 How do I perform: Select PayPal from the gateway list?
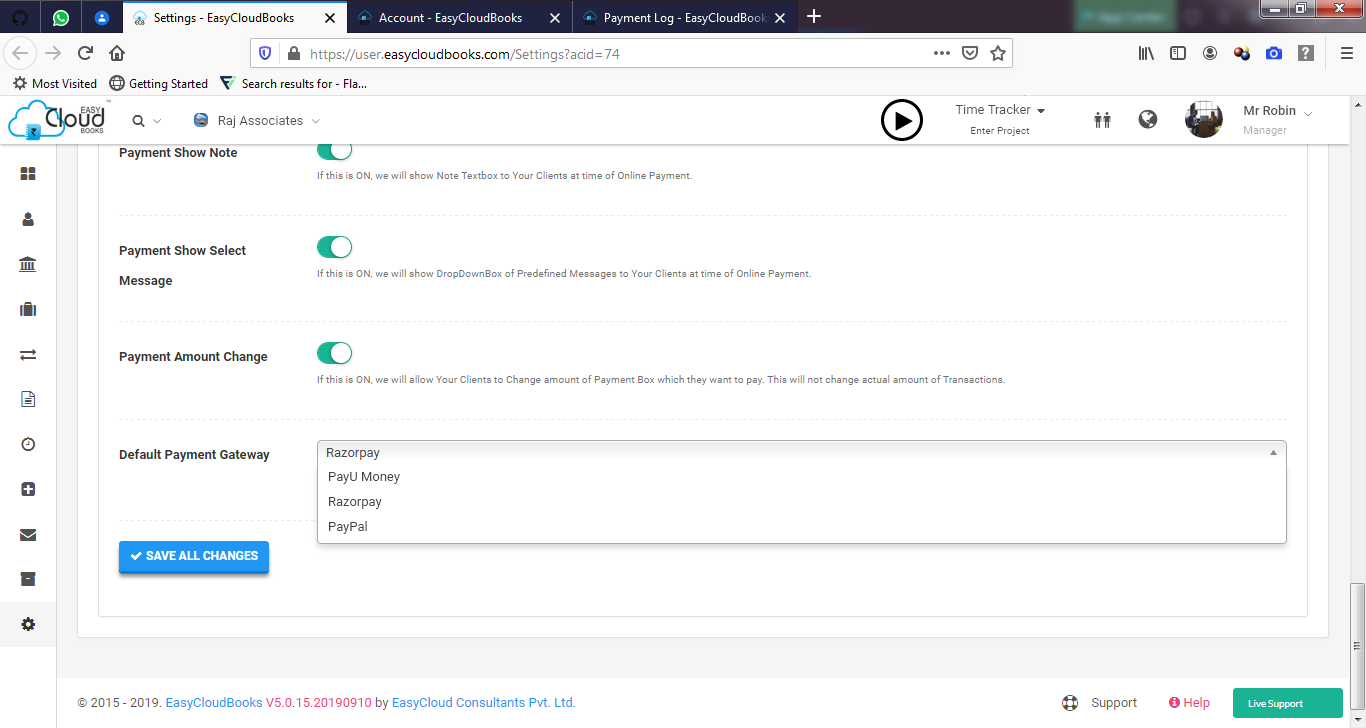[x=802, y=527]
